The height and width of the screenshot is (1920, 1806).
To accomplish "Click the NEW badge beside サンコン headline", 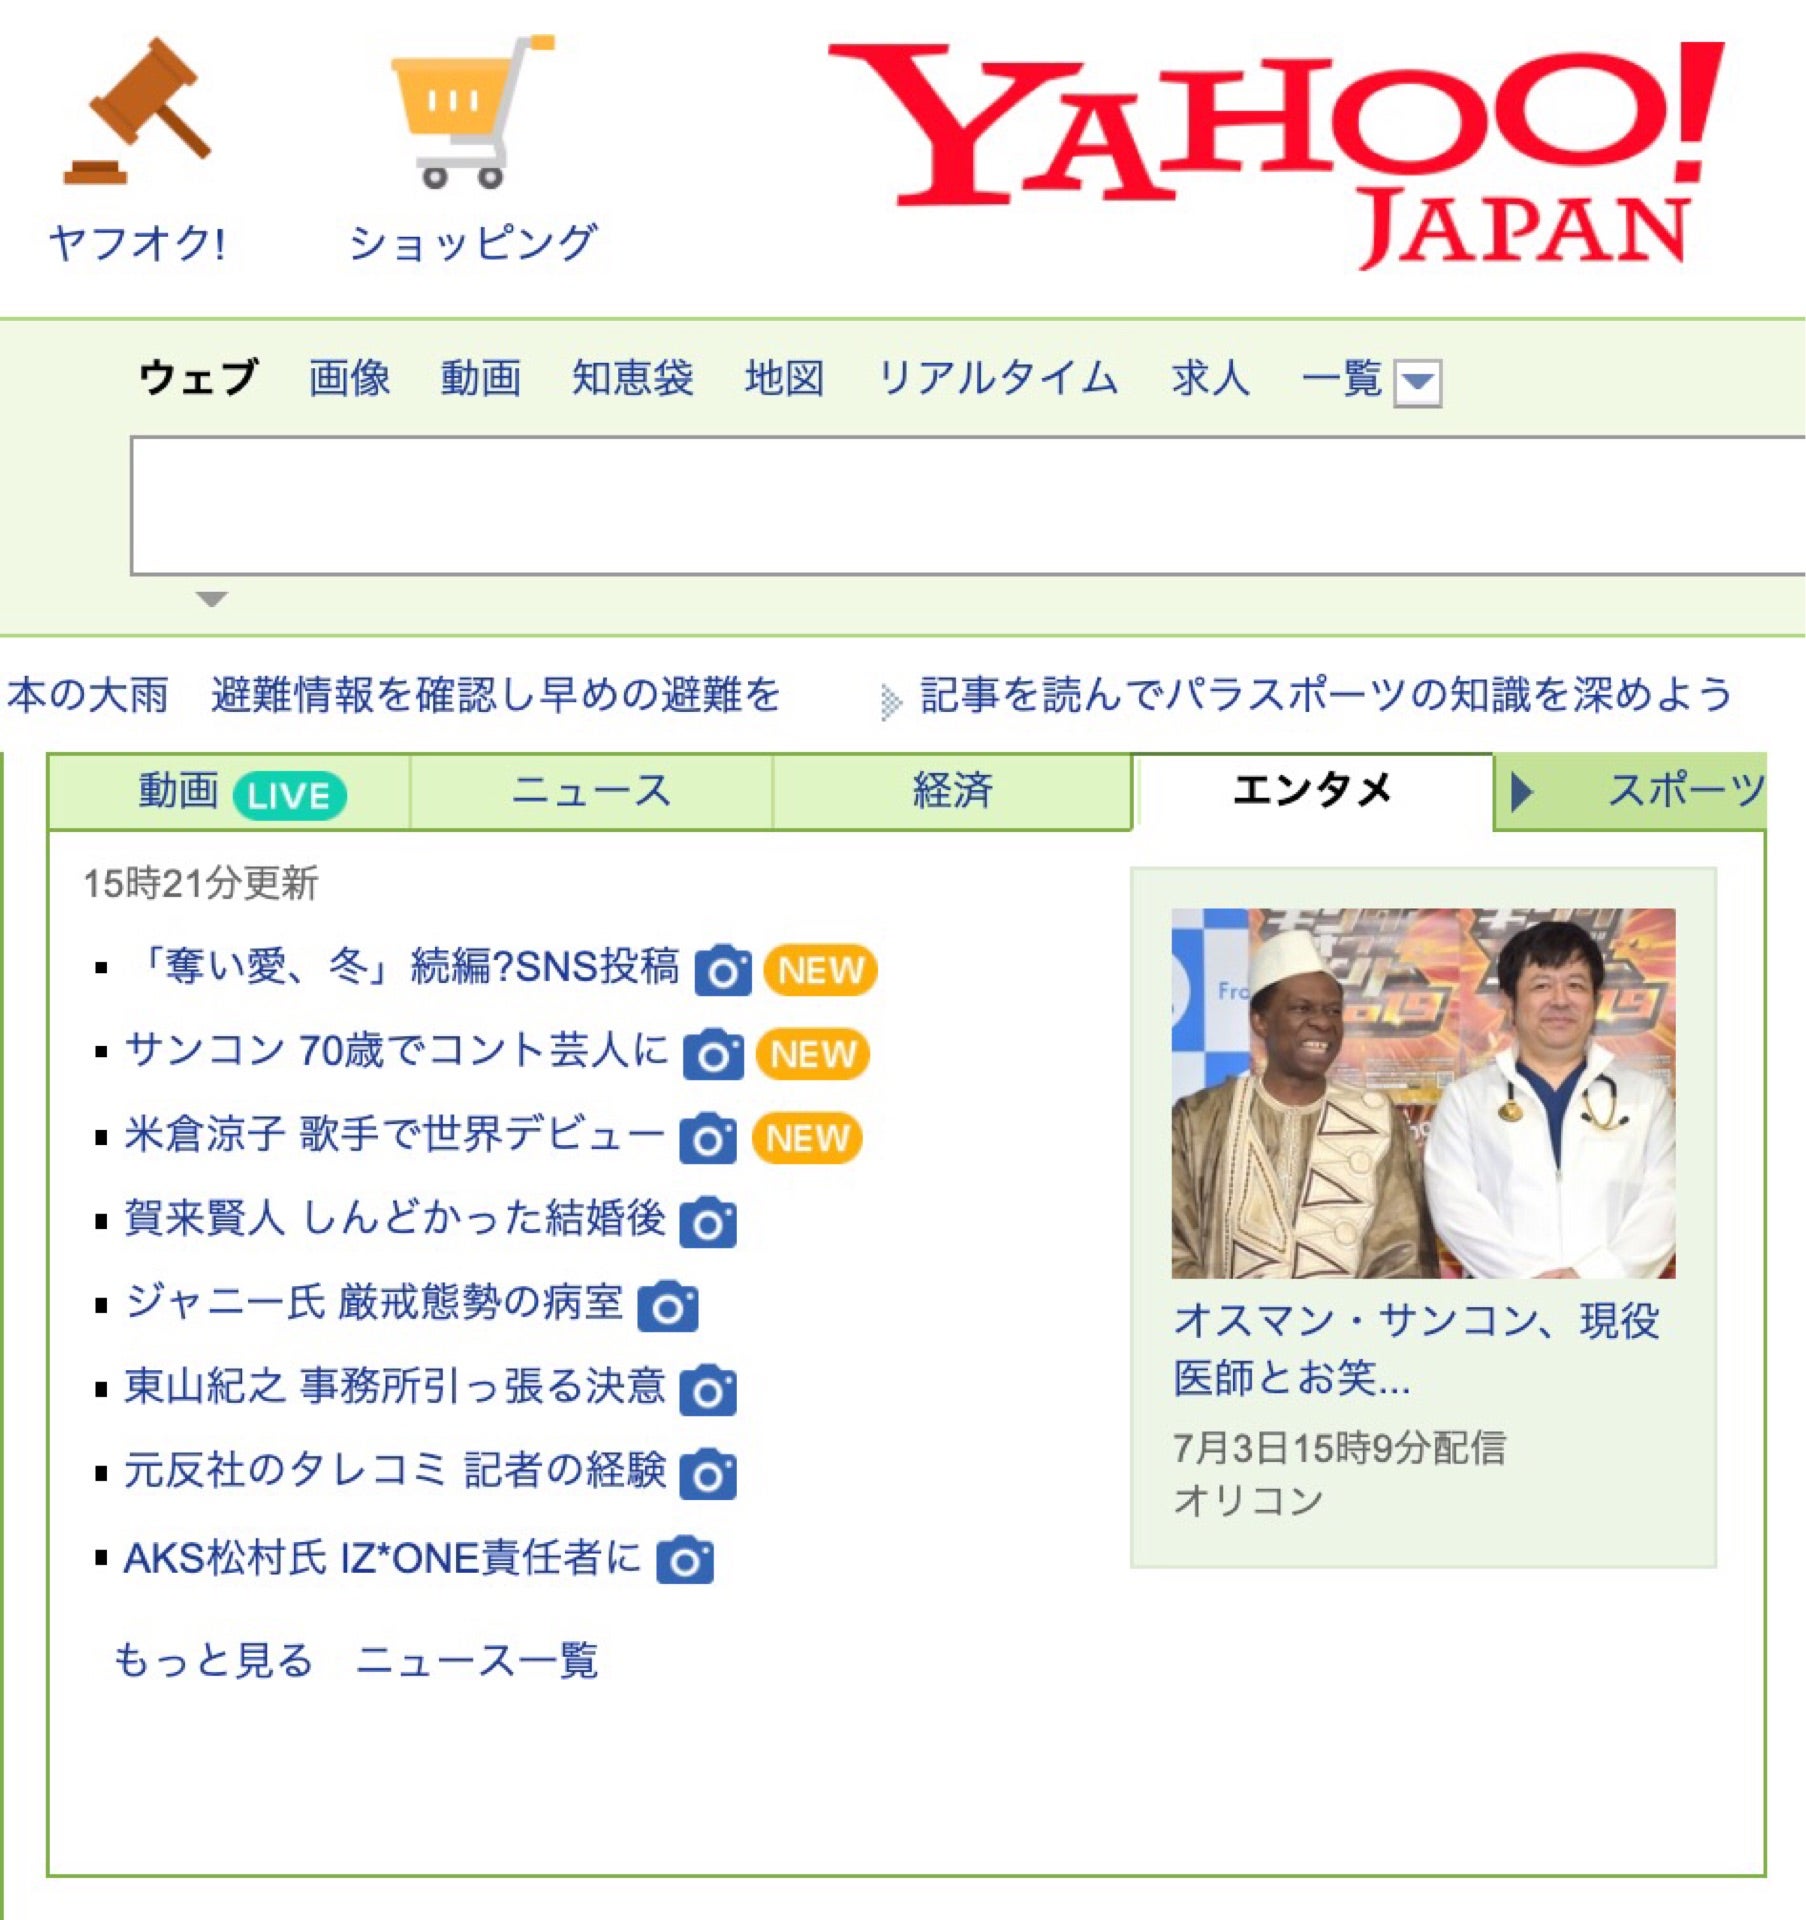I will pos(811,1052).
